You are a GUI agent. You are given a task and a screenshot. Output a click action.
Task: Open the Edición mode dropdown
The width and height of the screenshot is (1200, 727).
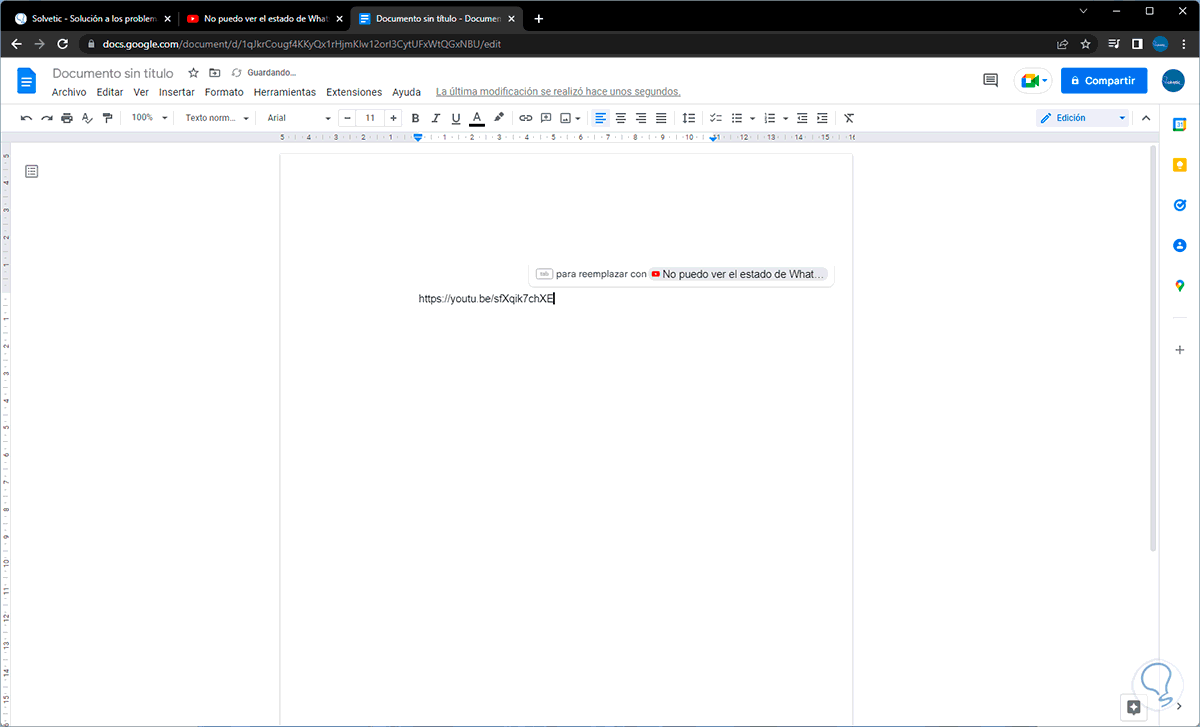[1083, 118]
